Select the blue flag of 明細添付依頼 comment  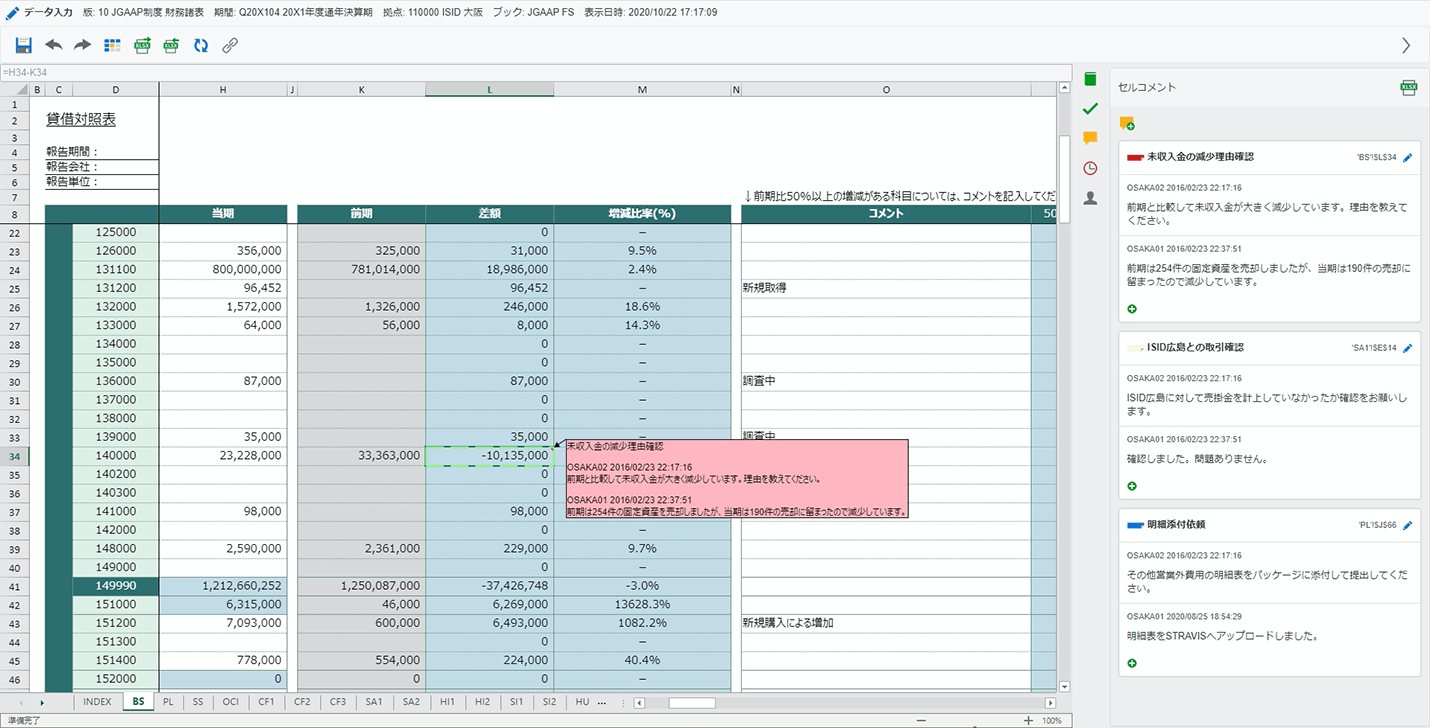click(x=1135, y=524)
